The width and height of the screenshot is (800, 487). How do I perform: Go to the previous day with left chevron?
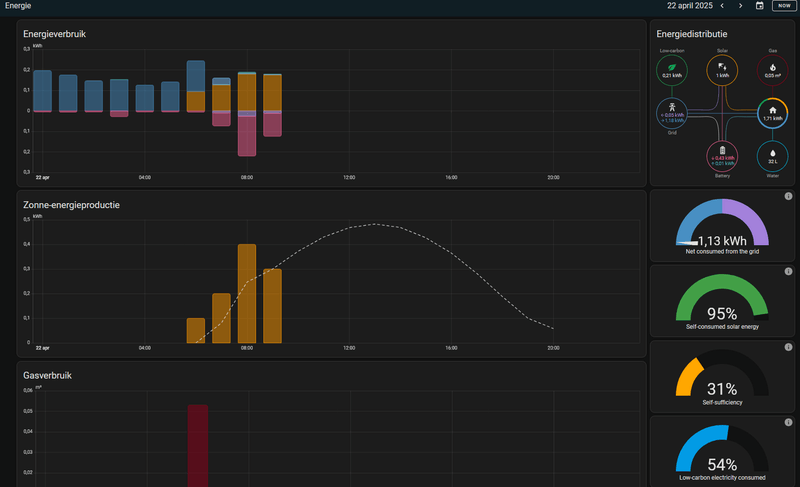click(722, 6)
